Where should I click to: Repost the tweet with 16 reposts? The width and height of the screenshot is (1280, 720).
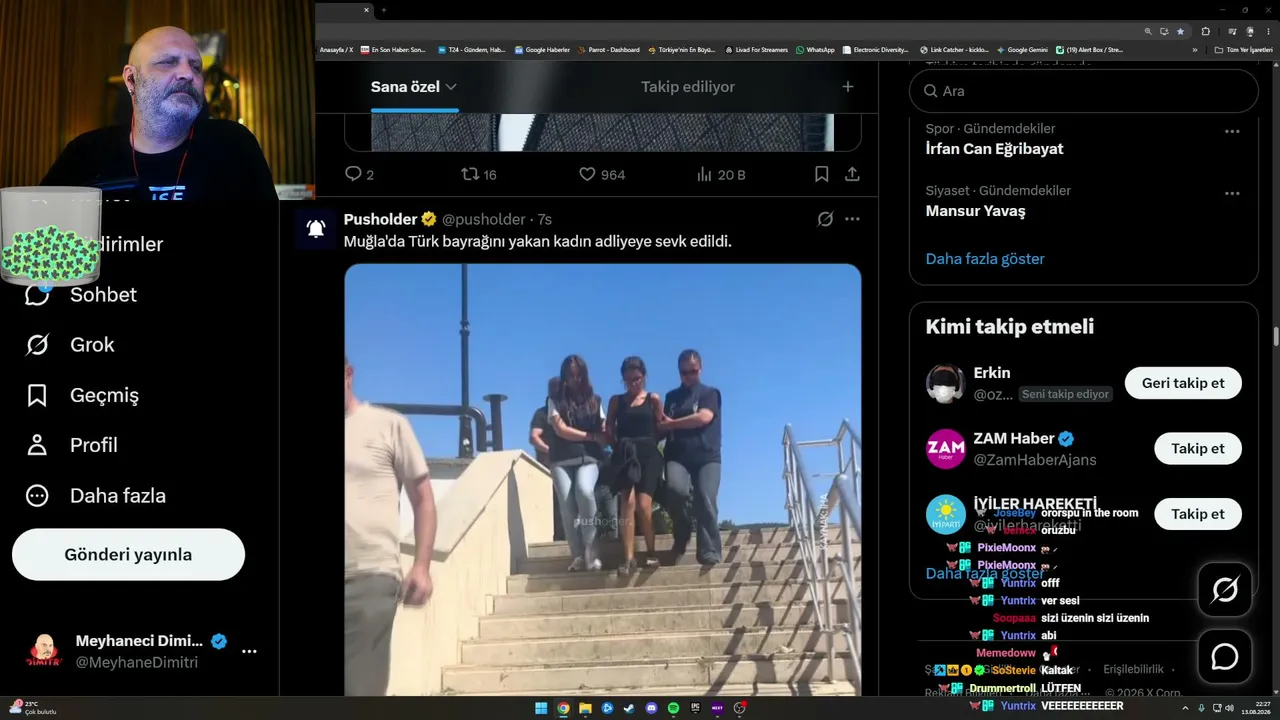point(479,174)
